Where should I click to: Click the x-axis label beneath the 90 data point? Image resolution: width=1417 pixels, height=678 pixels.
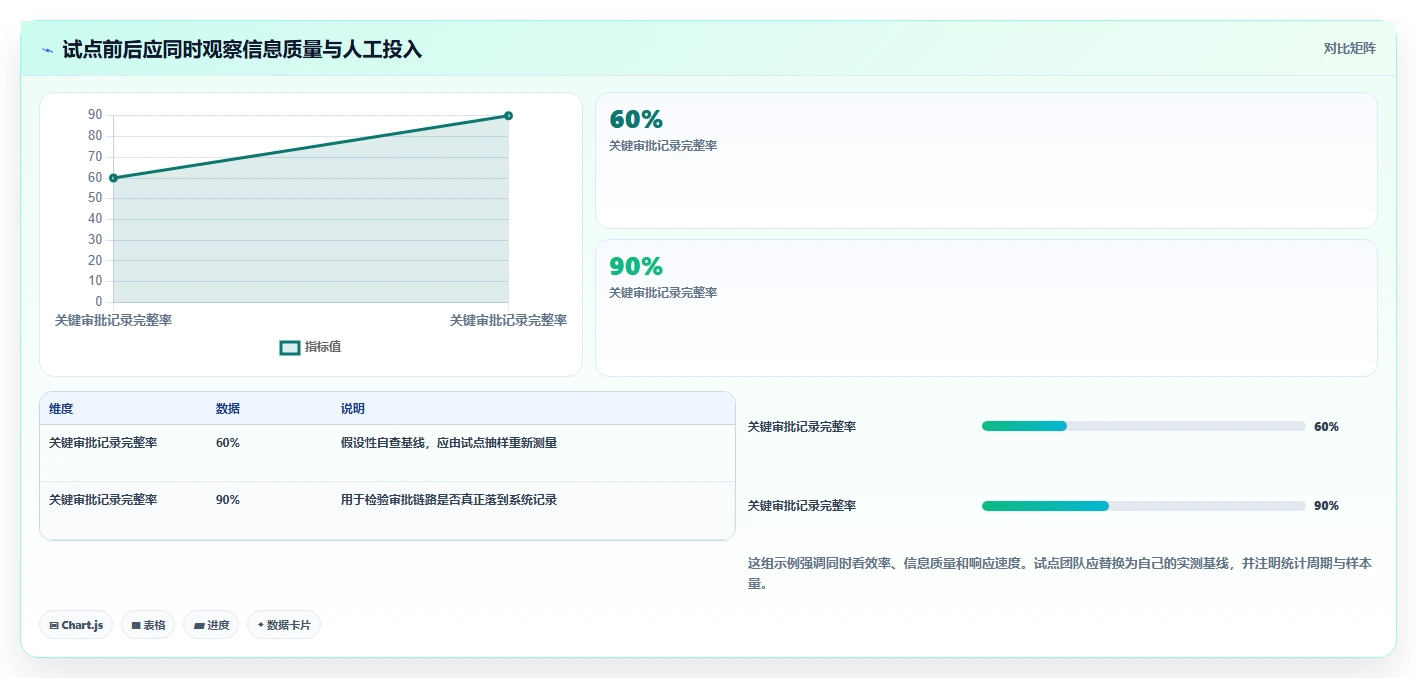tap(508, 320)
